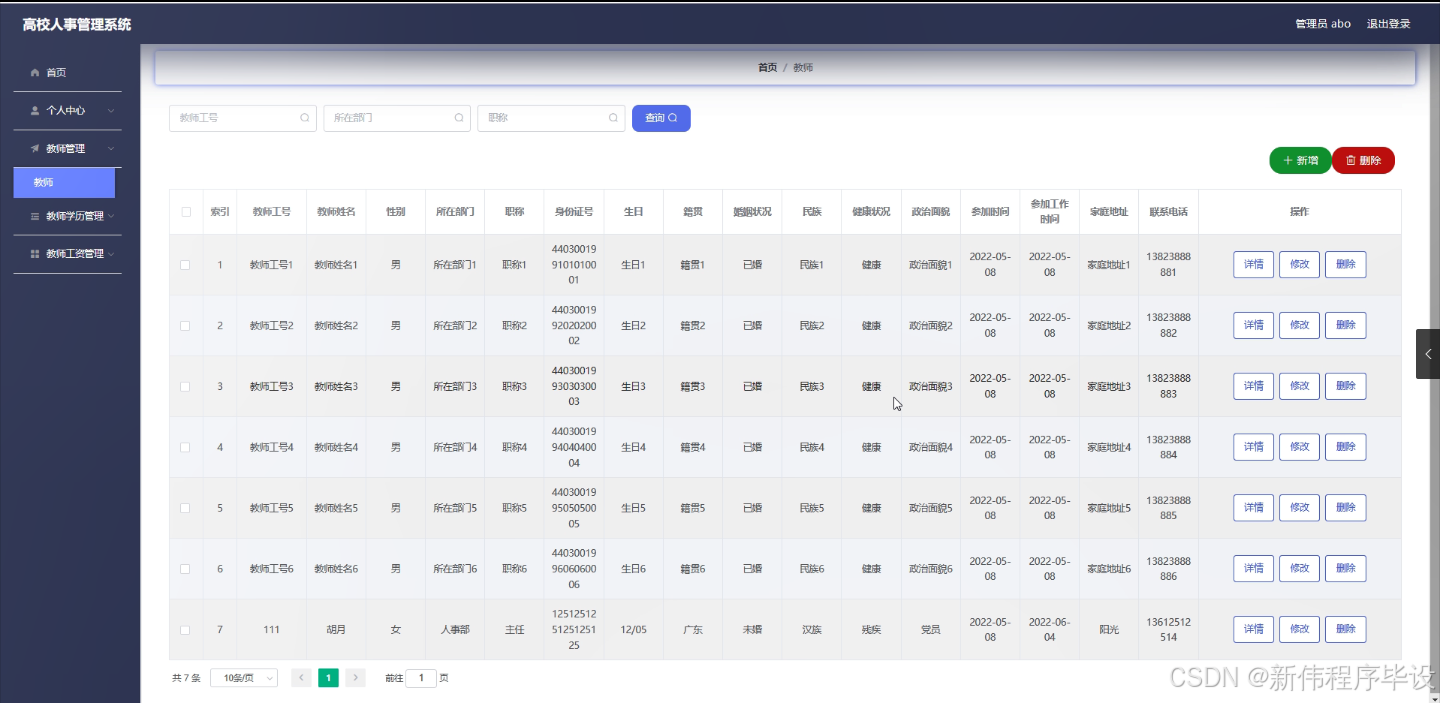Check the box for row 教师工号5

[x=185, y=508]
